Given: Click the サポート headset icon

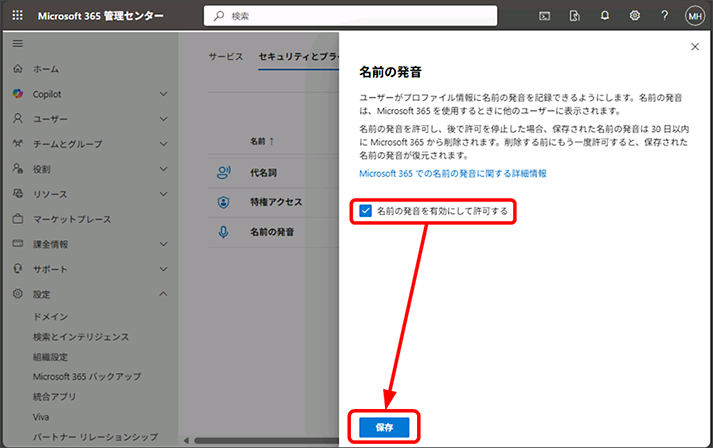Looking at the screenshot, I should click(18, 269).
